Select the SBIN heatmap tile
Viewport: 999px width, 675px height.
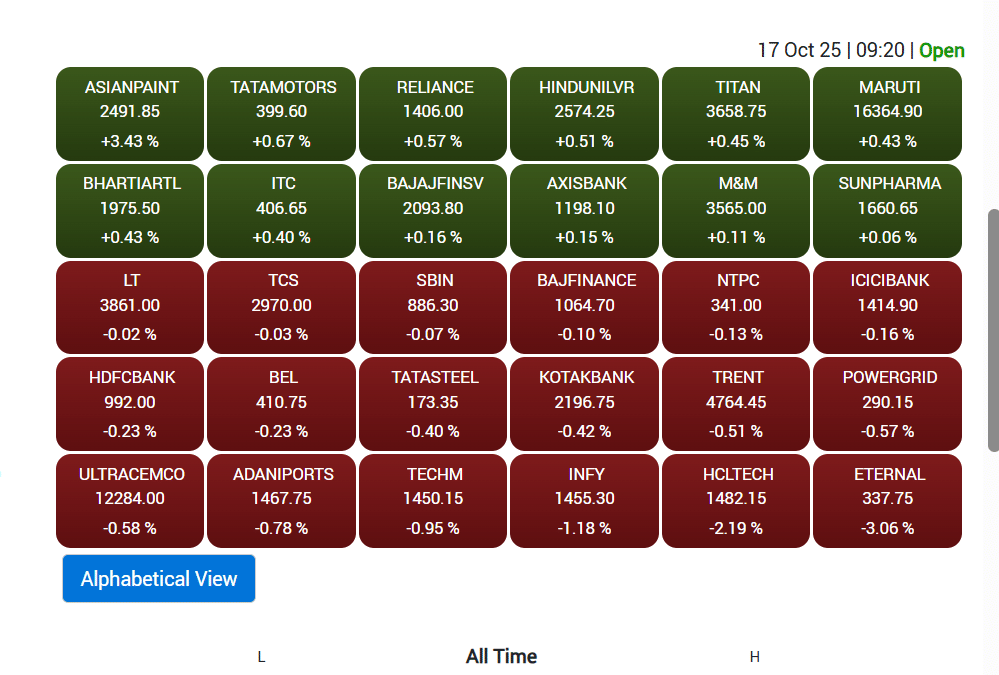(433, 307)
